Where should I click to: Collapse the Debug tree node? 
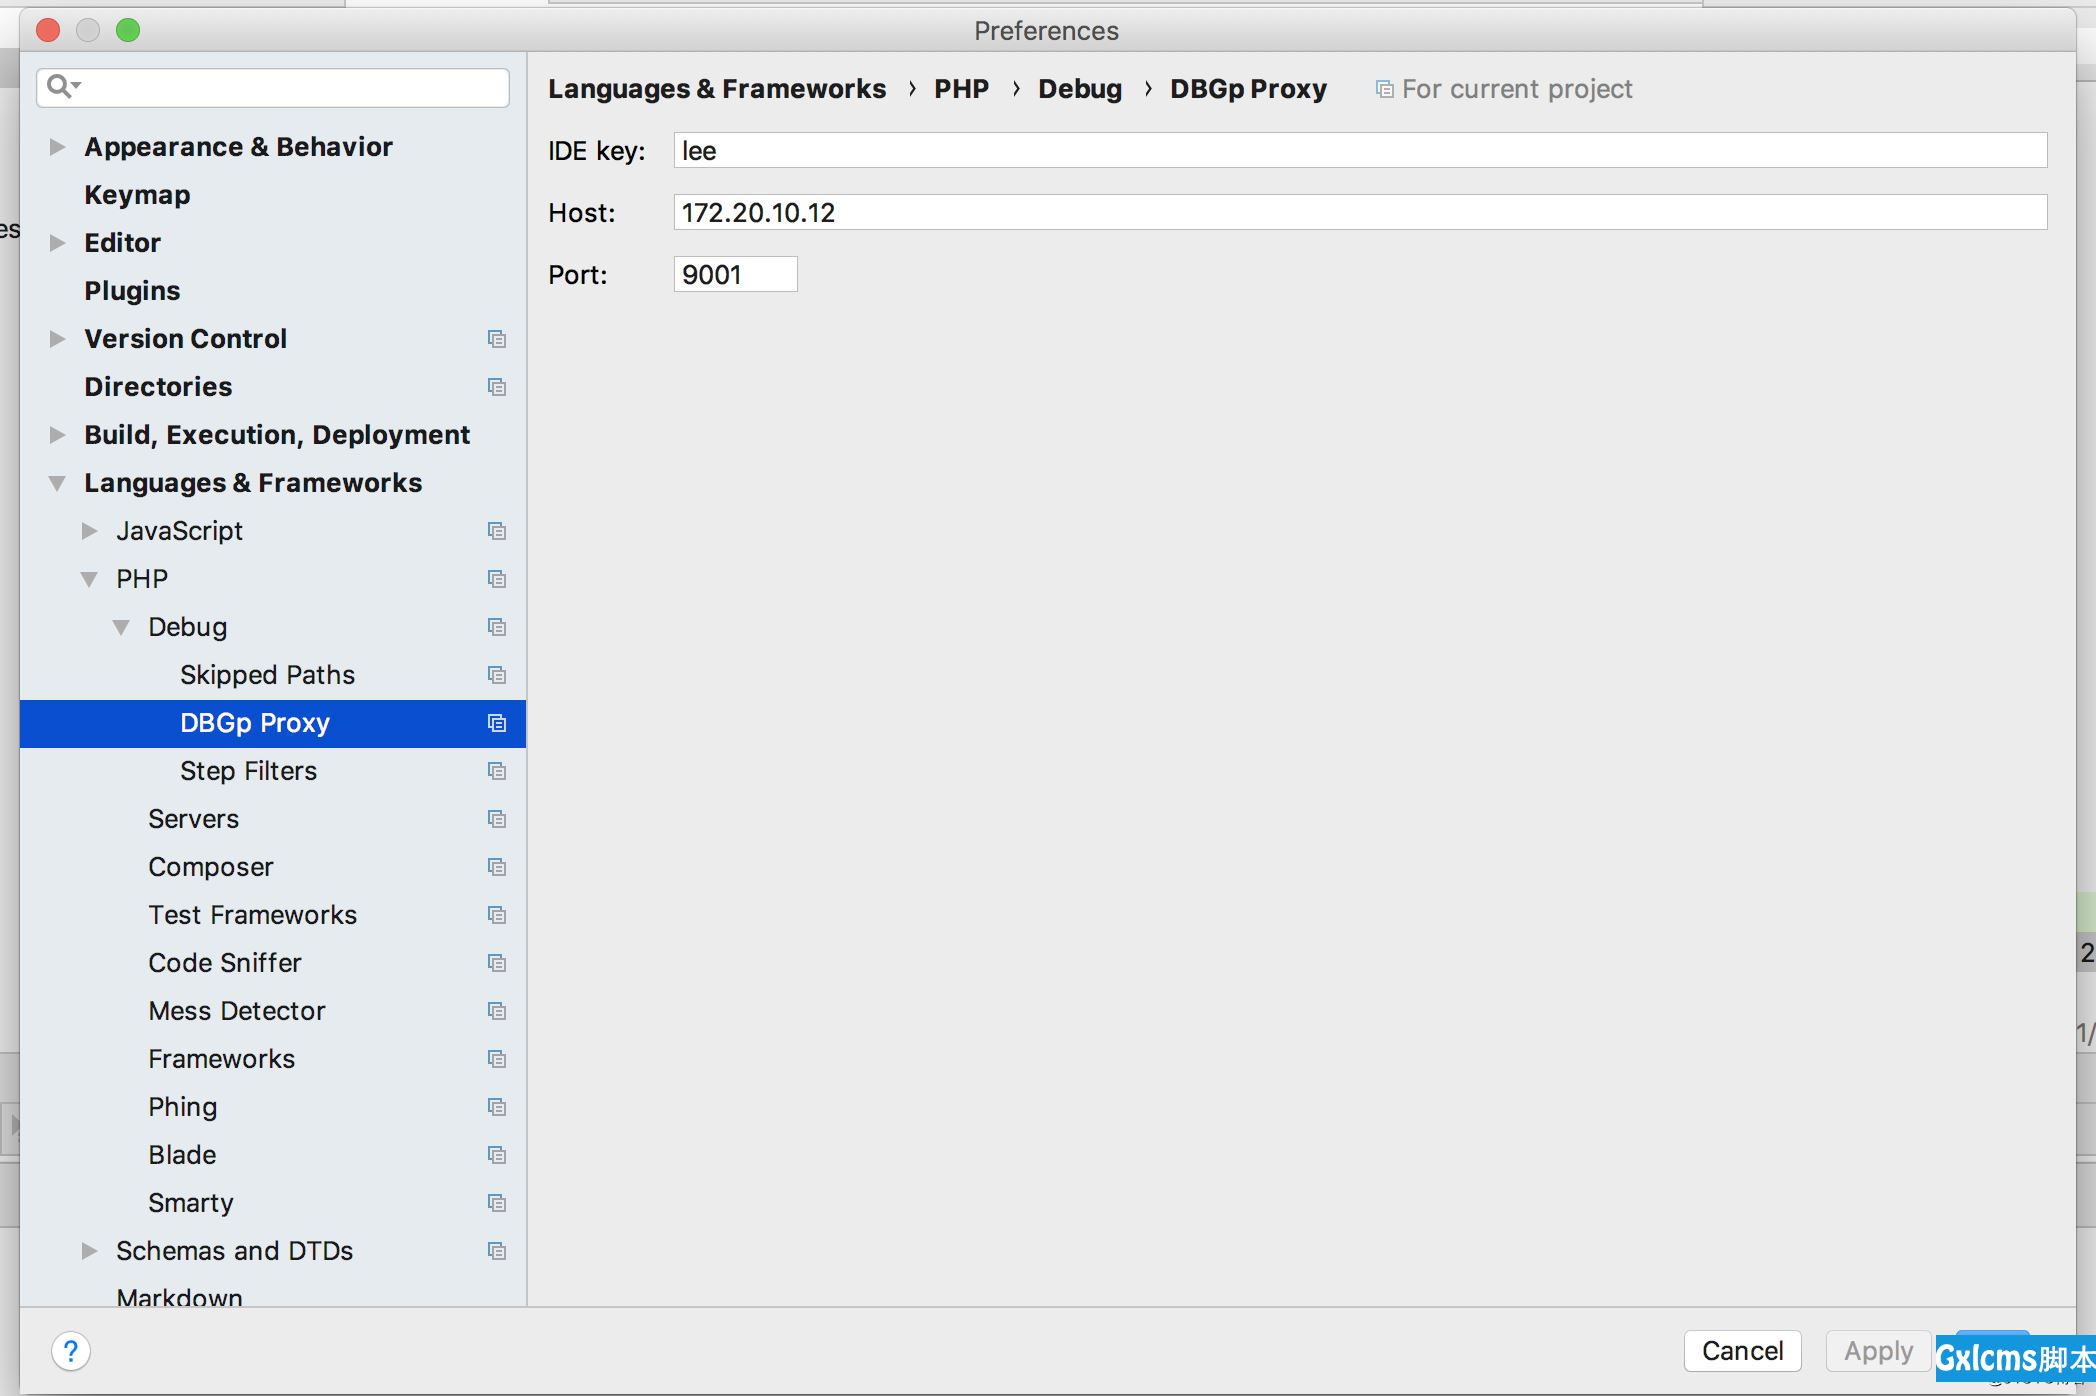[x=122, y=627]
